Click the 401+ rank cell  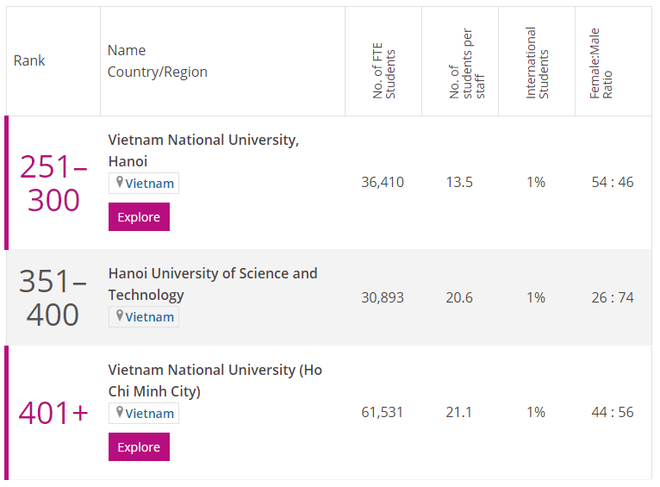point(54,412)
